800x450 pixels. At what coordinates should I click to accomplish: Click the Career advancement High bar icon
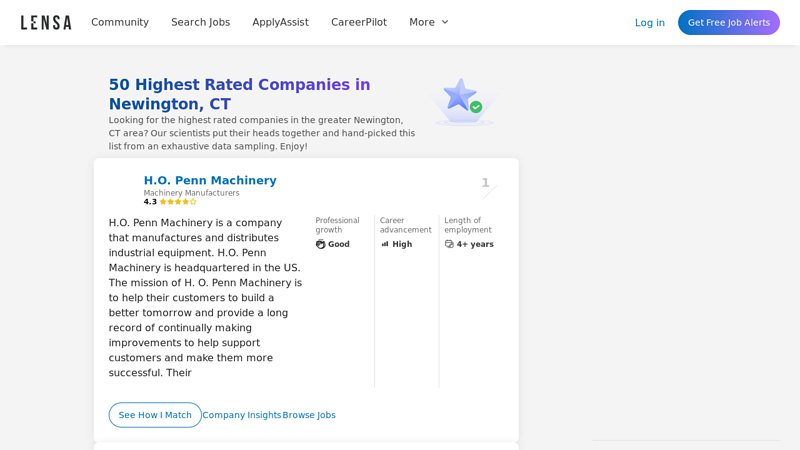tap(385, 244)
